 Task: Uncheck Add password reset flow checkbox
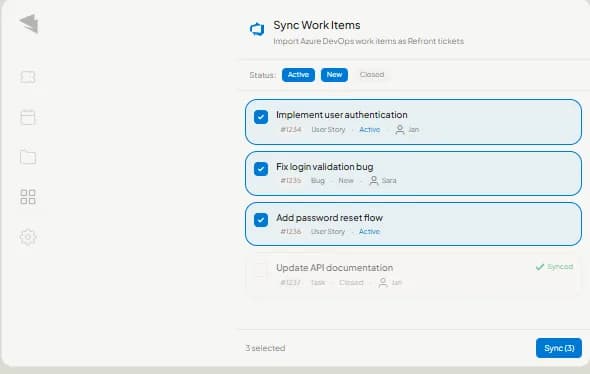[261, 220]
